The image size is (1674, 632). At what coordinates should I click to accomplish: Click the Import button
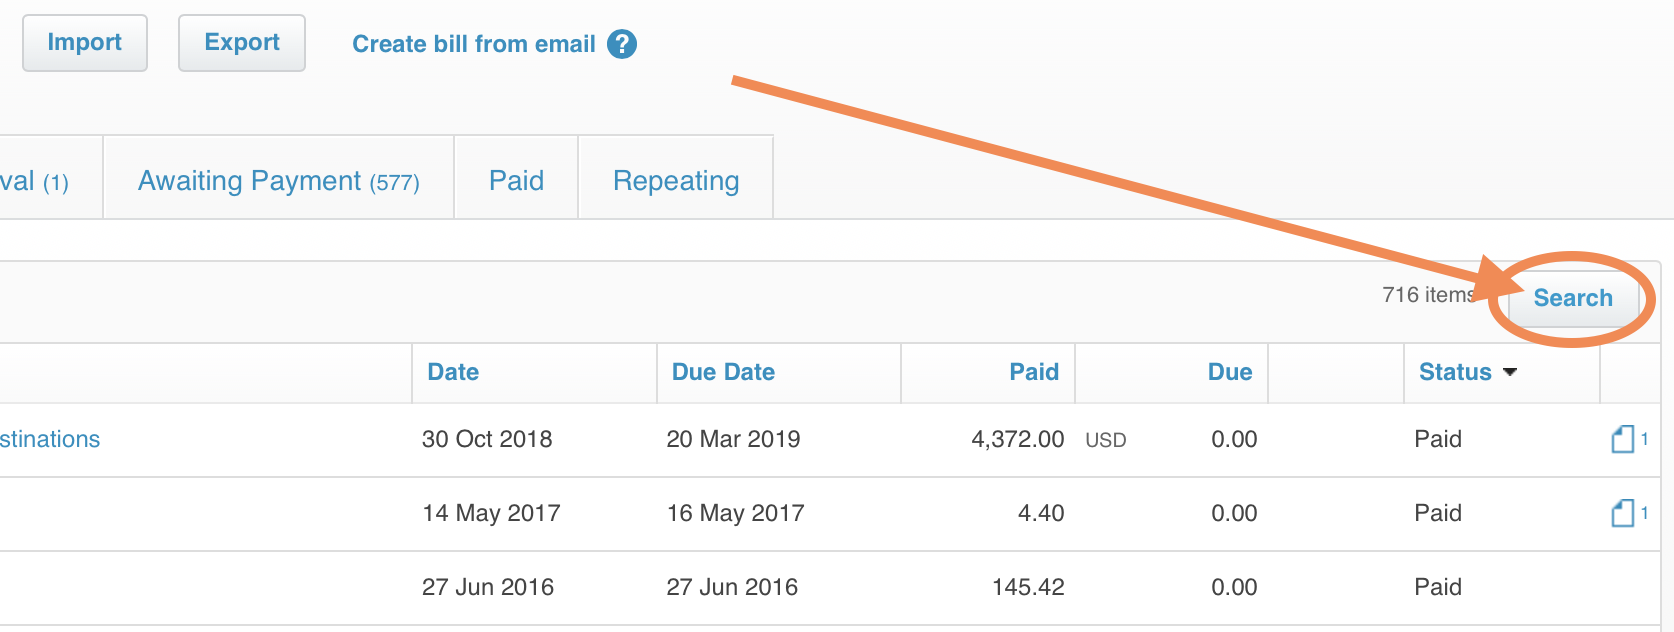(x=84, y=42)
